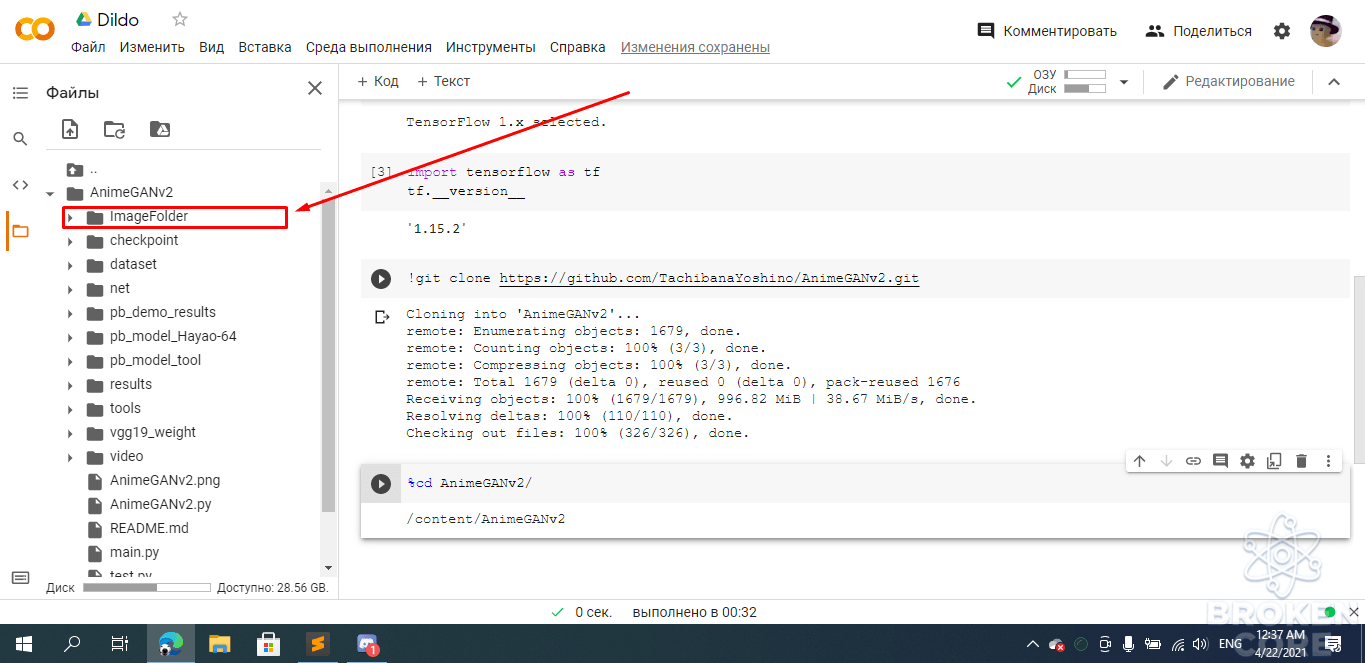Open the bottom-left command palette icon

20,578
